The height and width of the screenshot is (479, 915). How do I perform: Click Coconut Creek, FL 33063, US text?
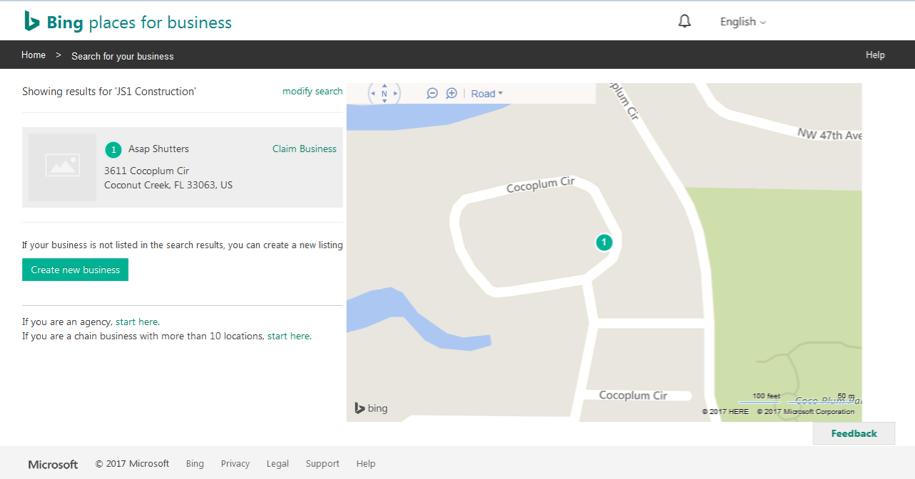coord(168,185)
